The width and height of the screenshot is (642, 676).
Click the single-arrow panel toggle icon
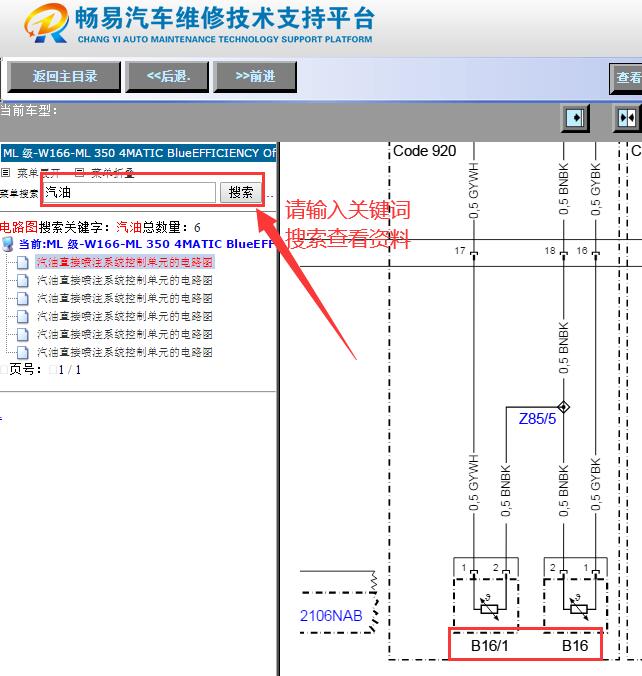[x=576, y=118]
